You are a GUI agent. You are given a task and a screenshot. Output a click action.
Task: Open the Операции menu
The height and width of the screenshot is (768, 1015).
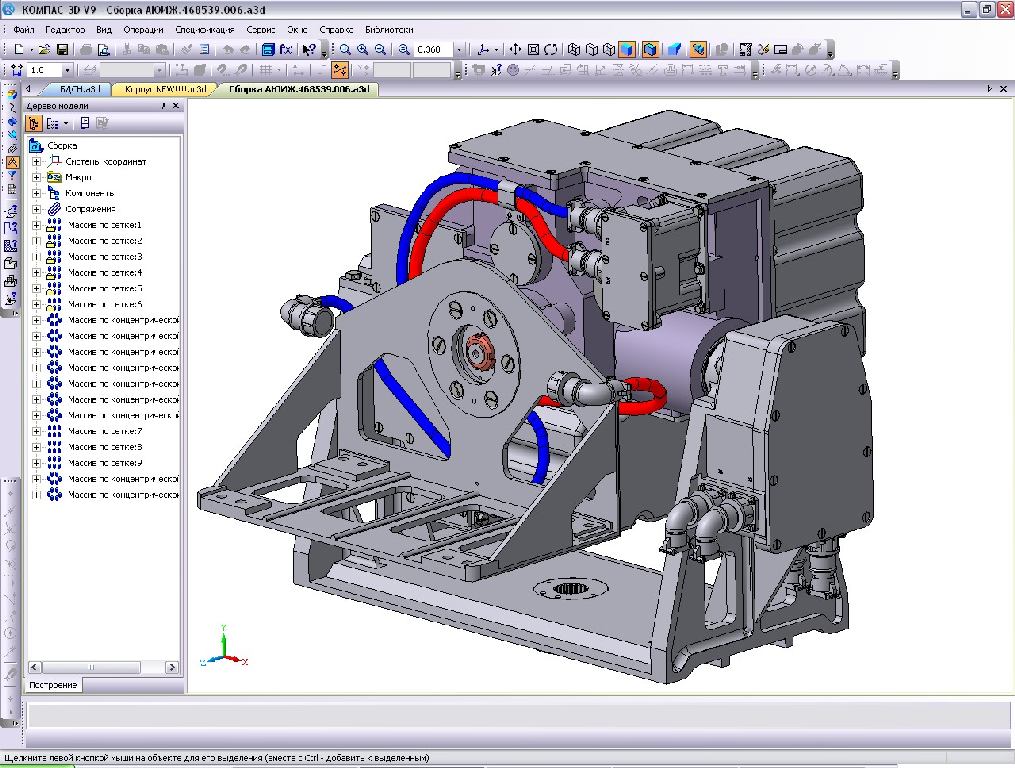[x=143, y=30]
